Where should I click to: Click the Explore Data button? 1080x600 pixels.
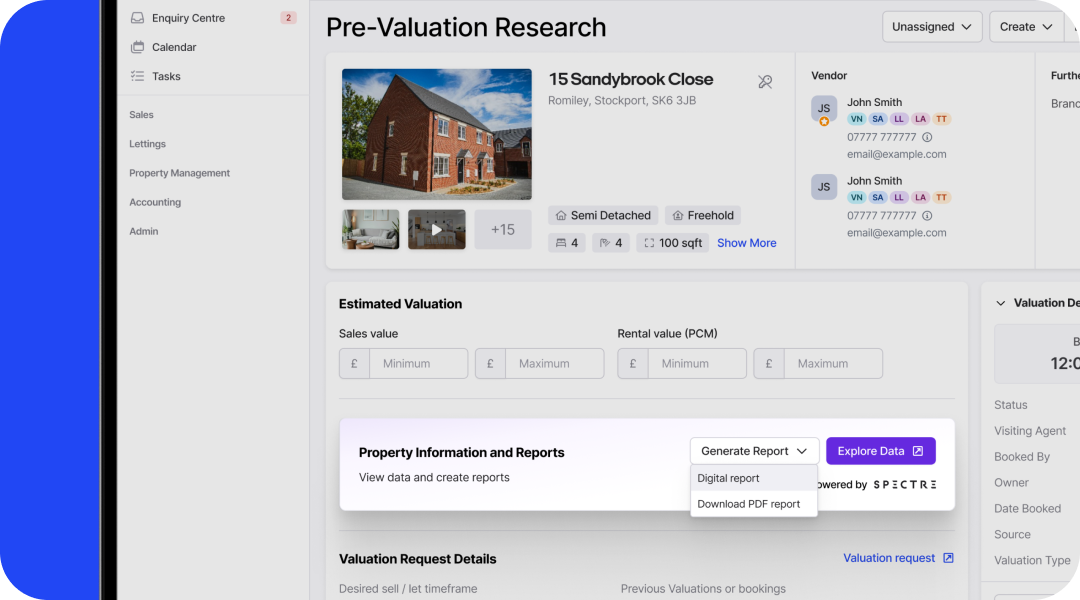(880, 451)
